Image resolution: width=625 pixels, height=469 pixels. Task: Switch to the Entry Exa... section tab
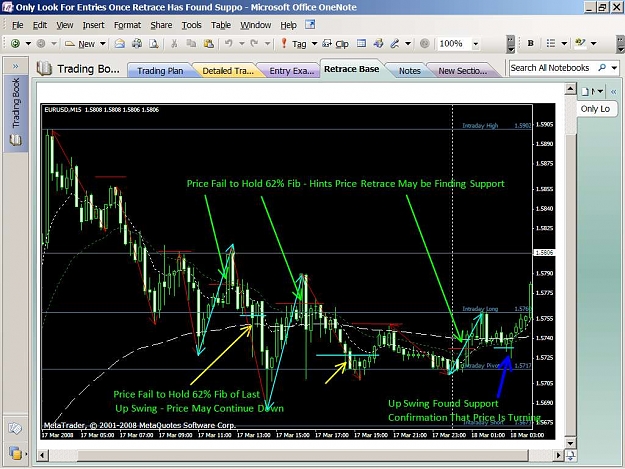(x=291, y=71)
